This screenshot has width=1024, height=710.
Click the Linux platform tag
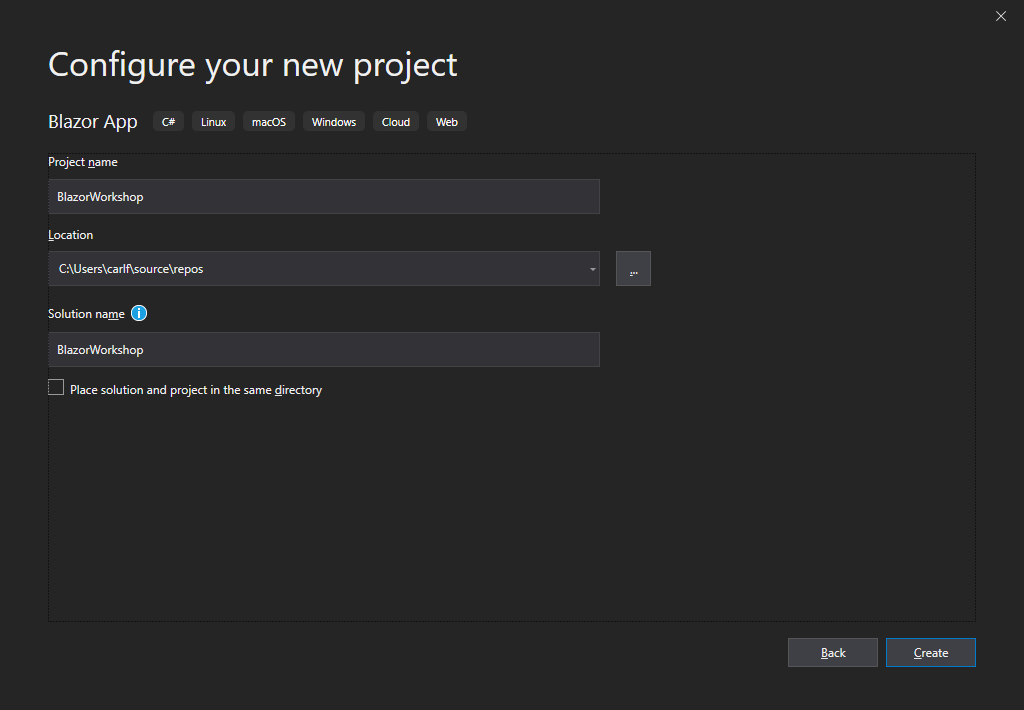pyautogui.click(x=214, y=122)
